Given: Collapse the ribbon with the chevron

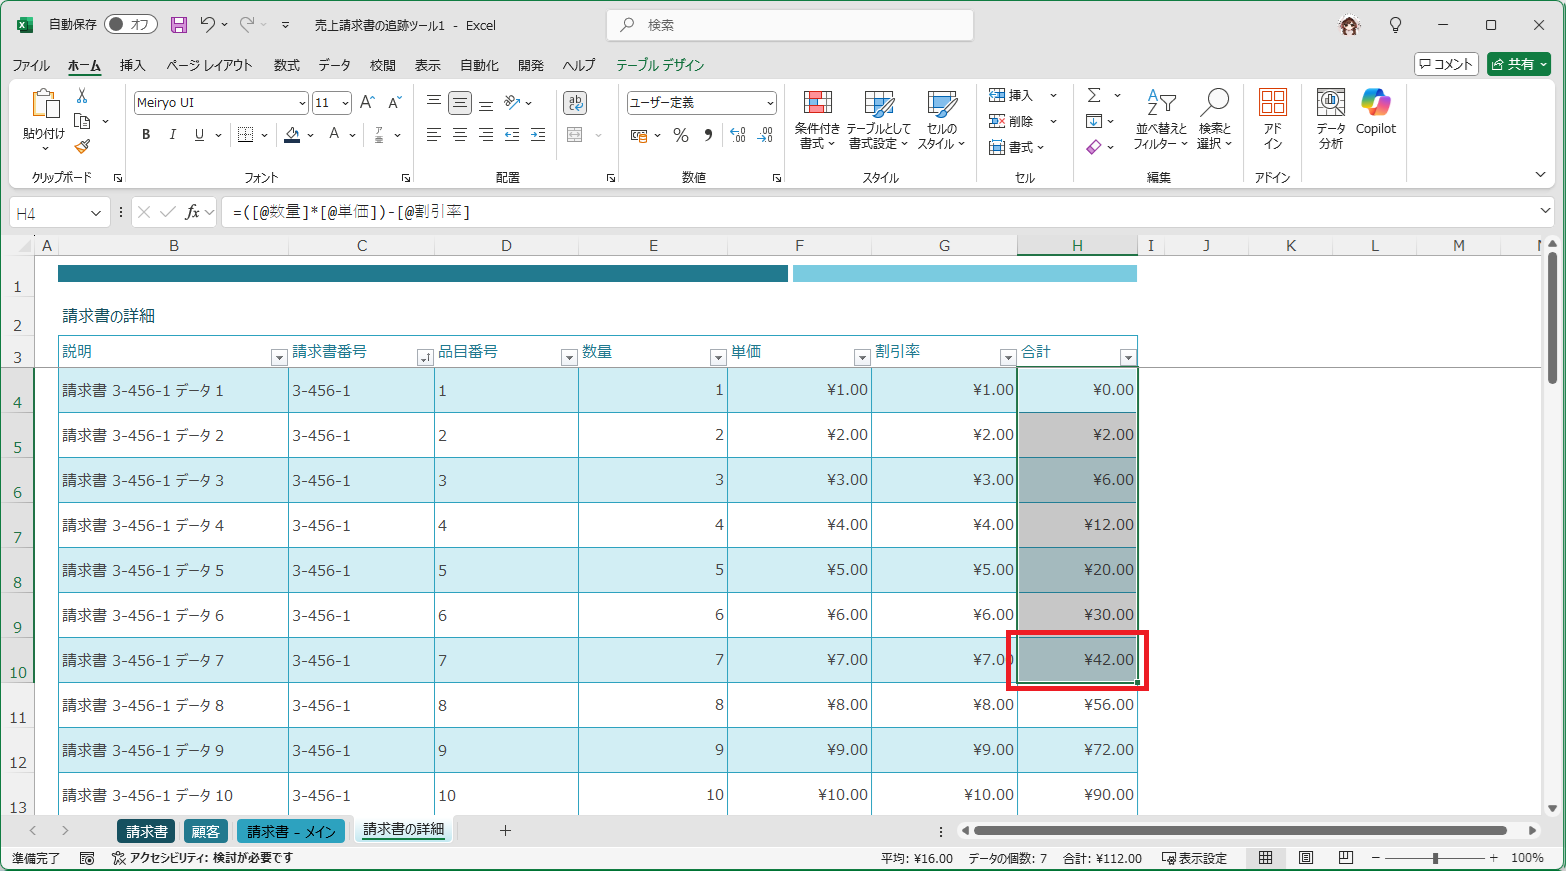Looking at the screenshot, I should tap(1540, 175).
